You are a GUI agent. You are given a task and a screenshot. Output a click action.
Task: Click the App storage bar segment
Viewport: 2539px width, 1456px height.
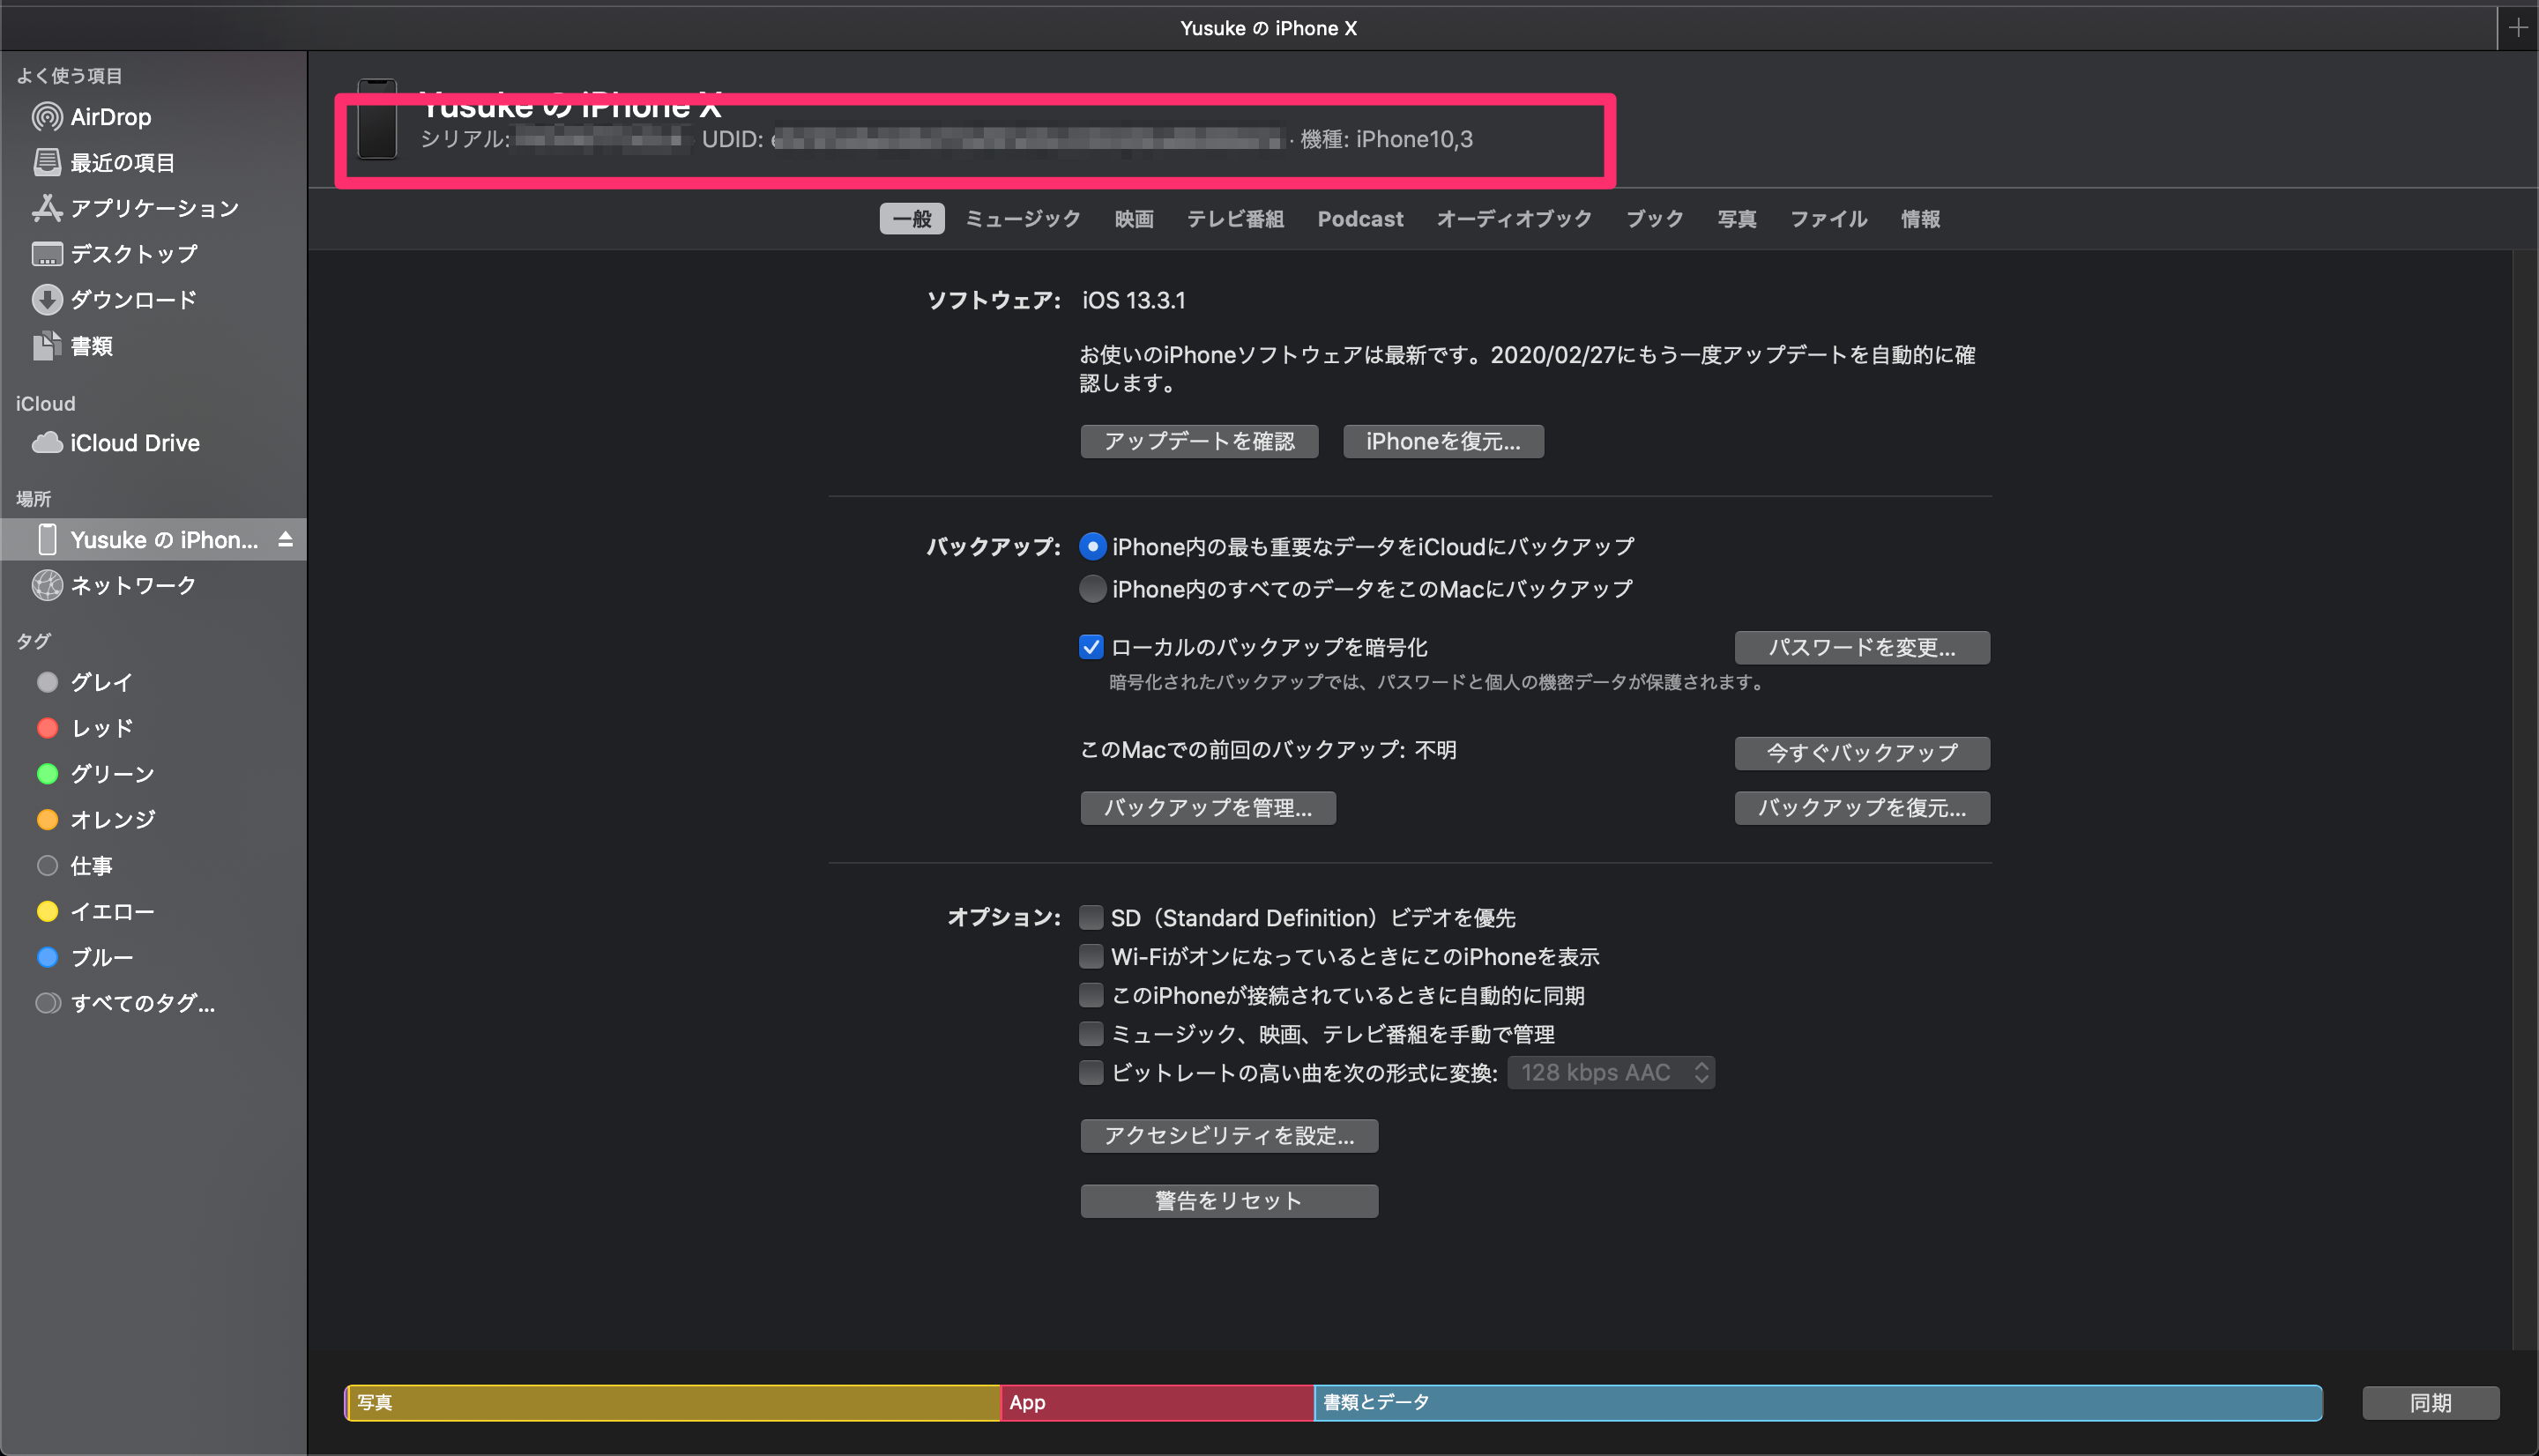point(1157,1403)
